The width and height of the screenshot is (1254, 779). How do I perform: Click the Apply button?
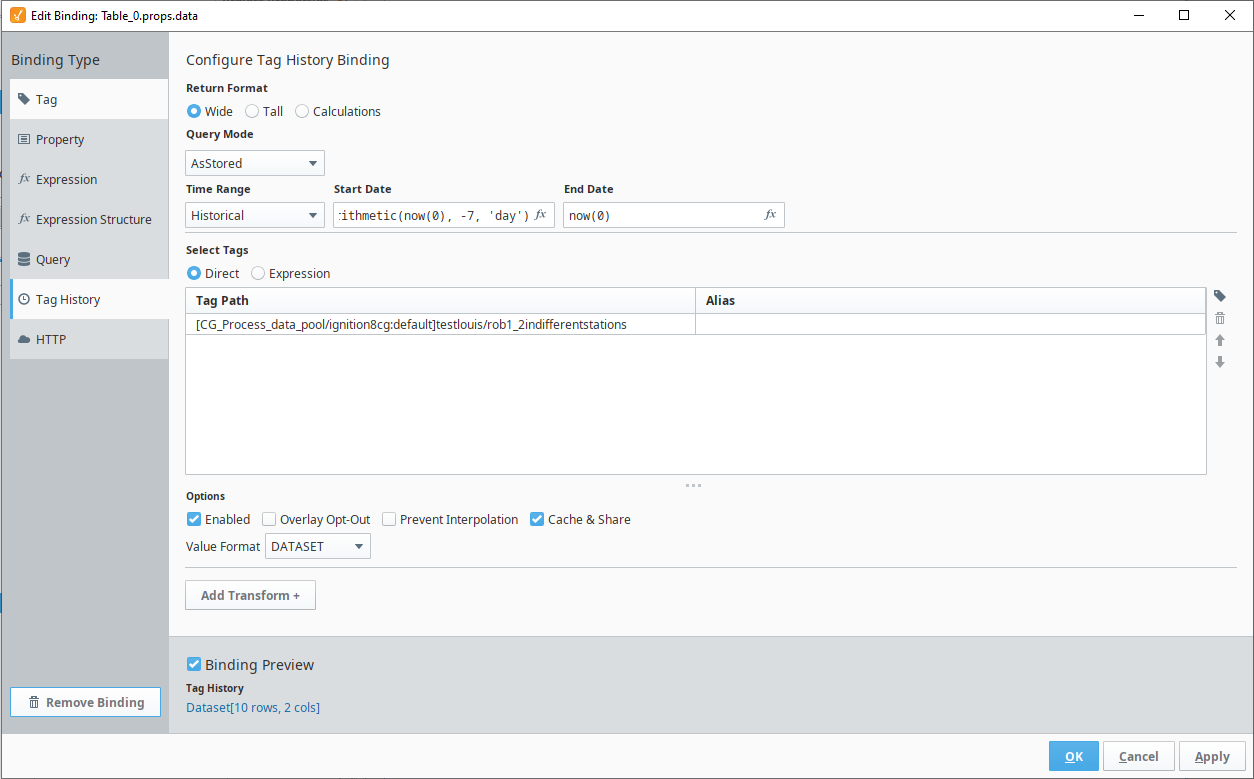[1212, 756]
